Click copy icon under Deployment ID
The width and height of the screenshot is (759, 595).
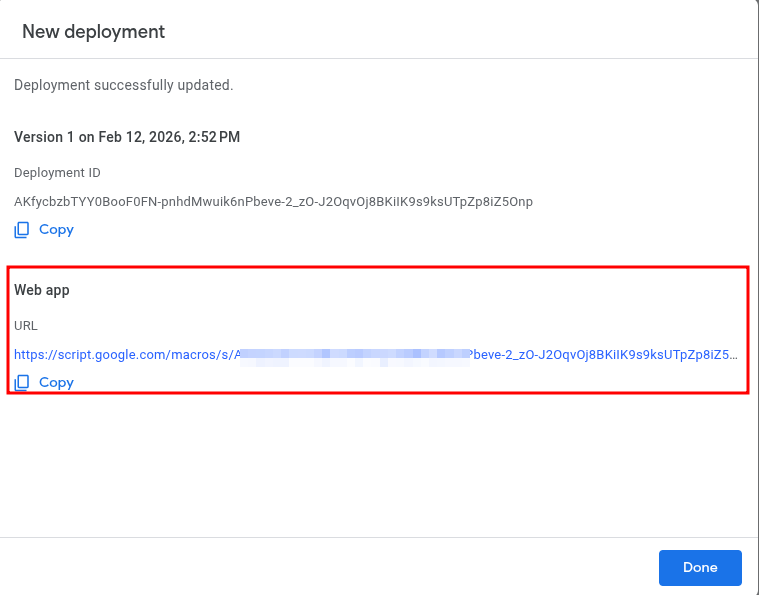click(22, 230)
